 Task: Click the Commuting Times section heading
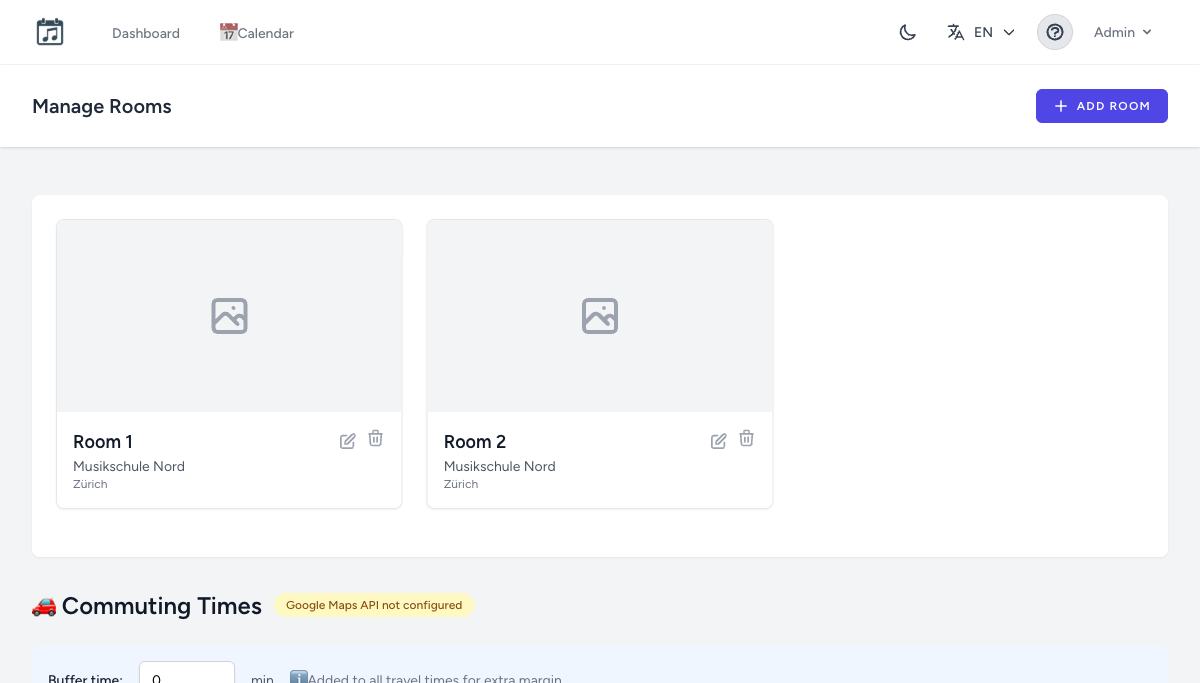147,606
